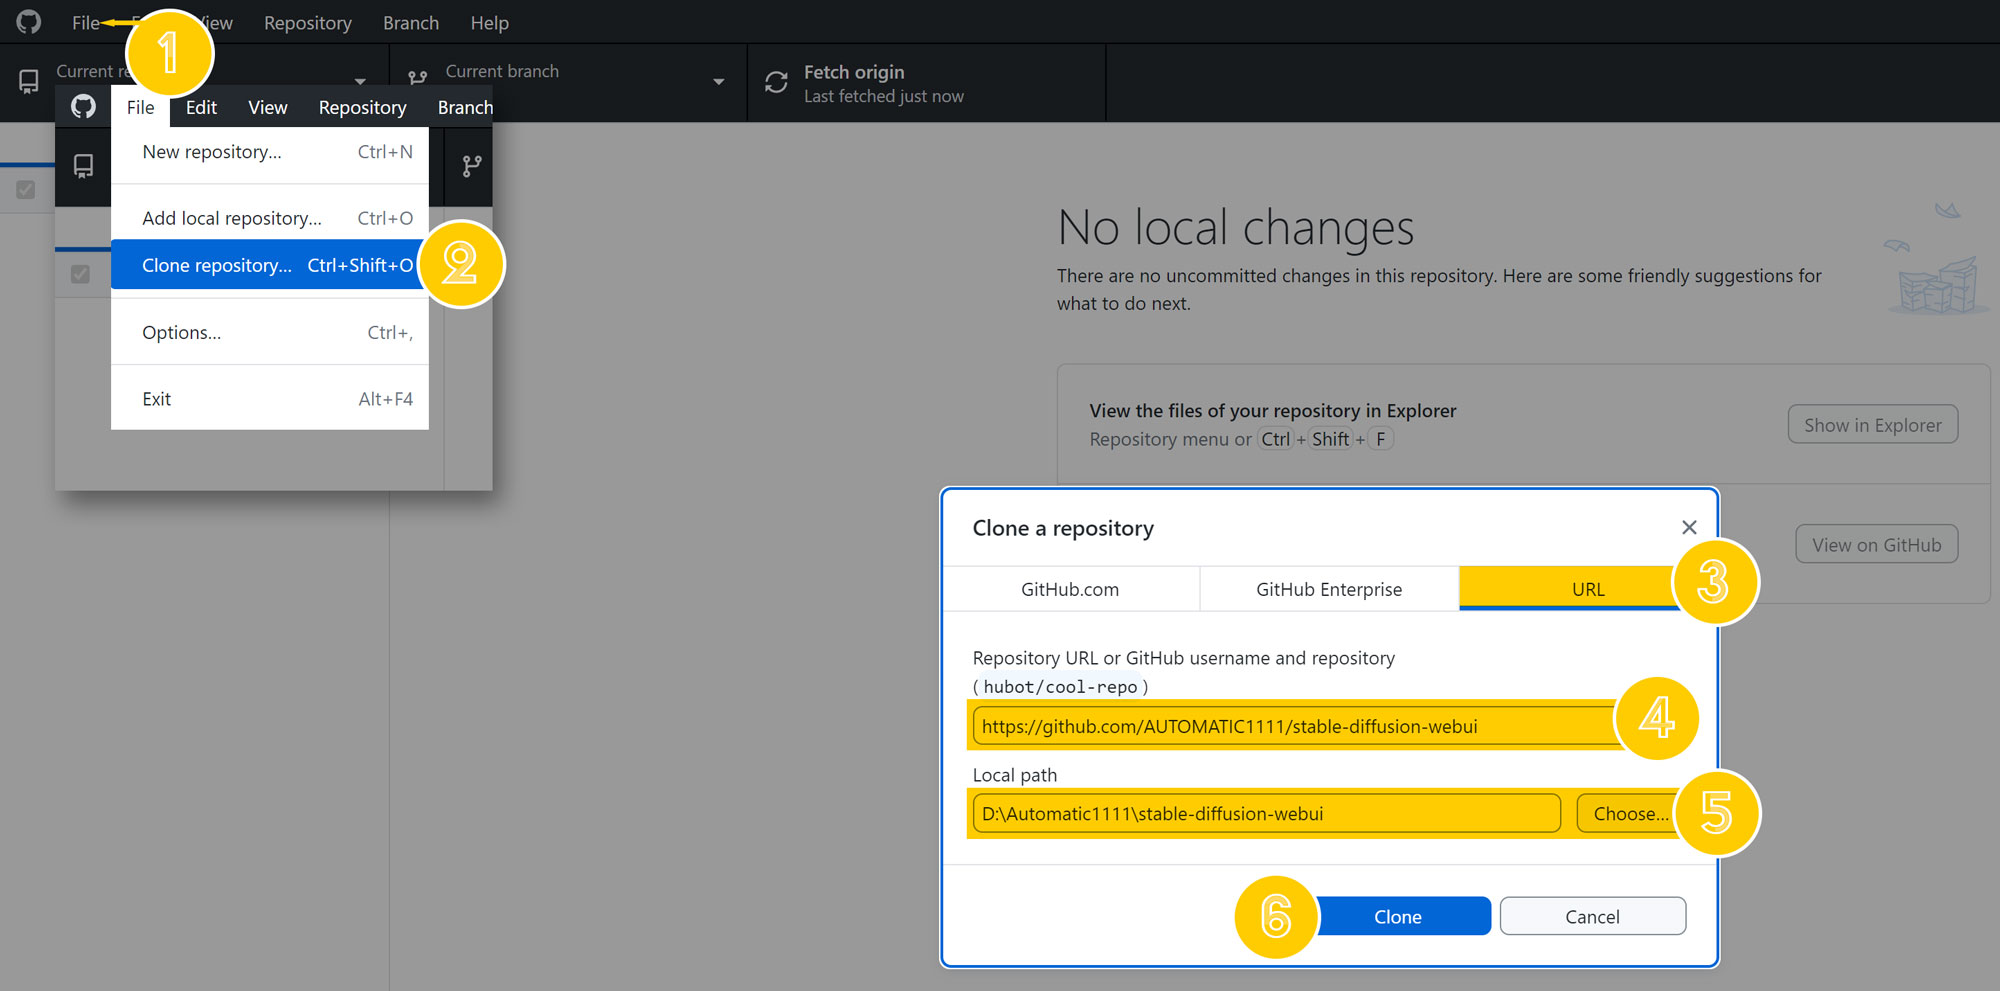Click 'View the files of your repository in Explorer' text

pyautogui.click(x=1272, y=411)
